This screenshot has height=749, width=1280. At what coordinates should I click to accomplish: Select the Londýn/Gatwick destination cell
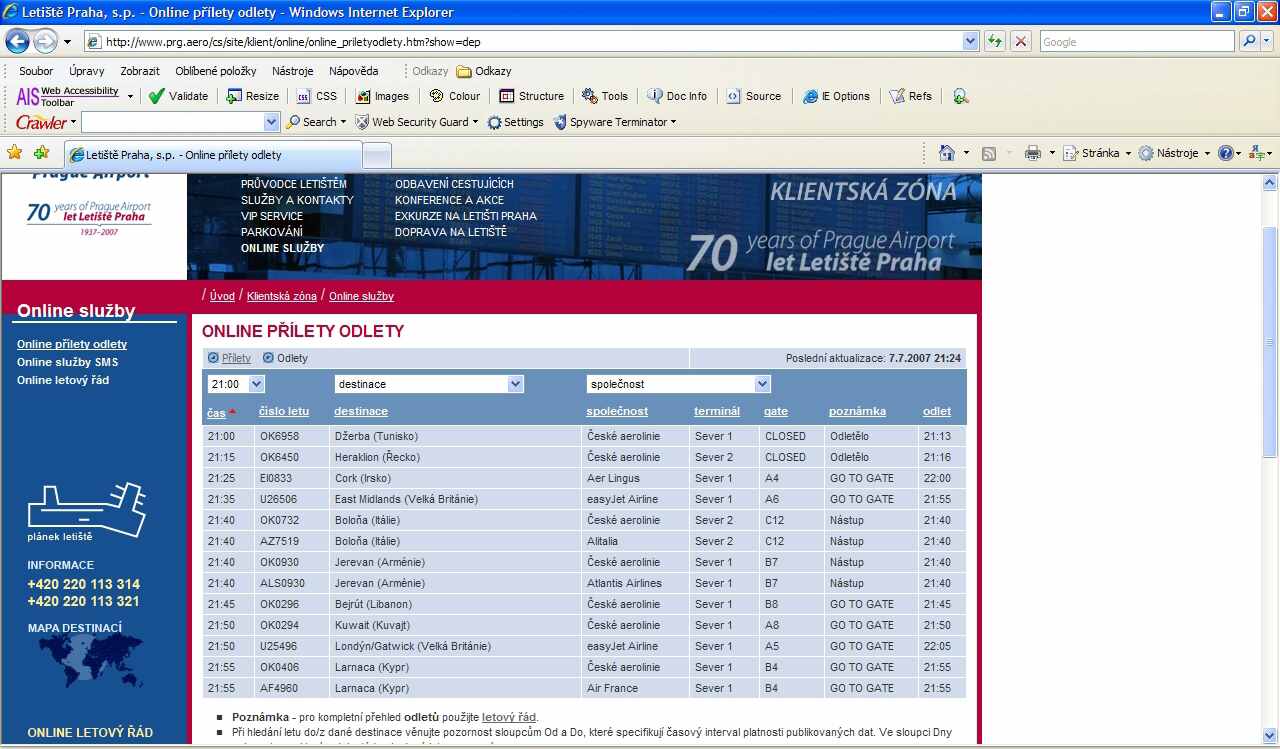455,646
